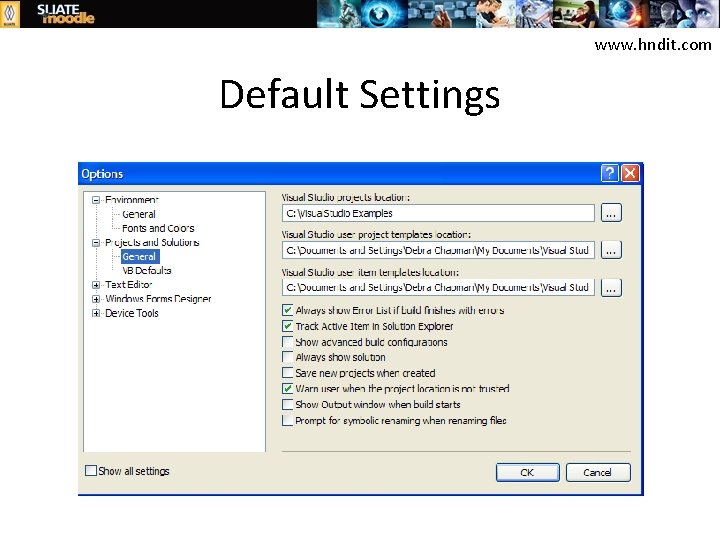Click the www.hndit.com link text

coord(653,45)
